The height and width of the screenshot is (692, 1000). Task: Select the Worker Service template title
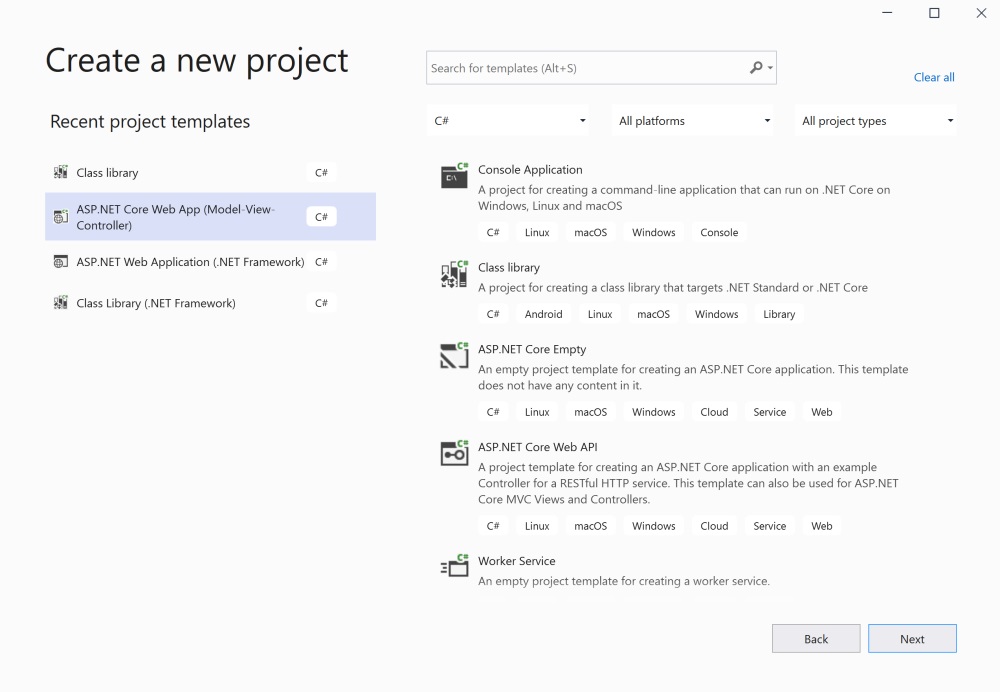(x=517, y=561)
